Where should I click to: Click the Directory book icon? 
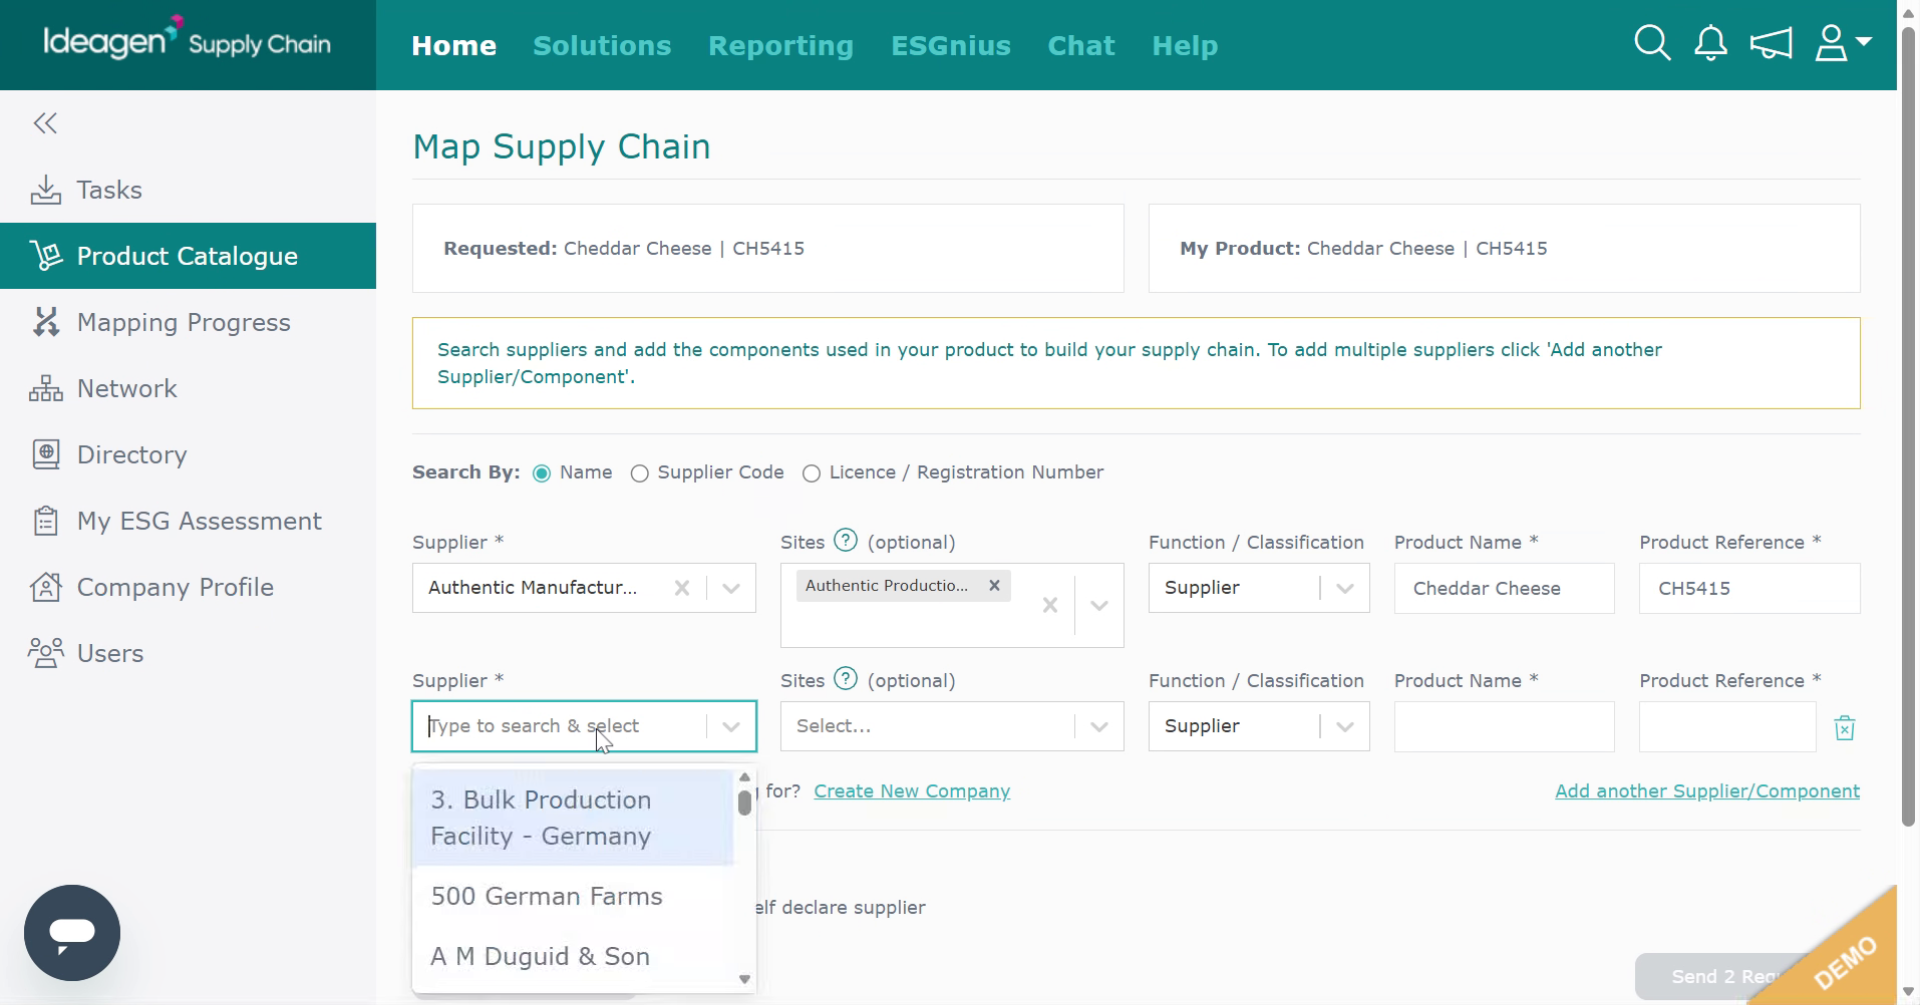pyautogui.click(x=45, y=454)
